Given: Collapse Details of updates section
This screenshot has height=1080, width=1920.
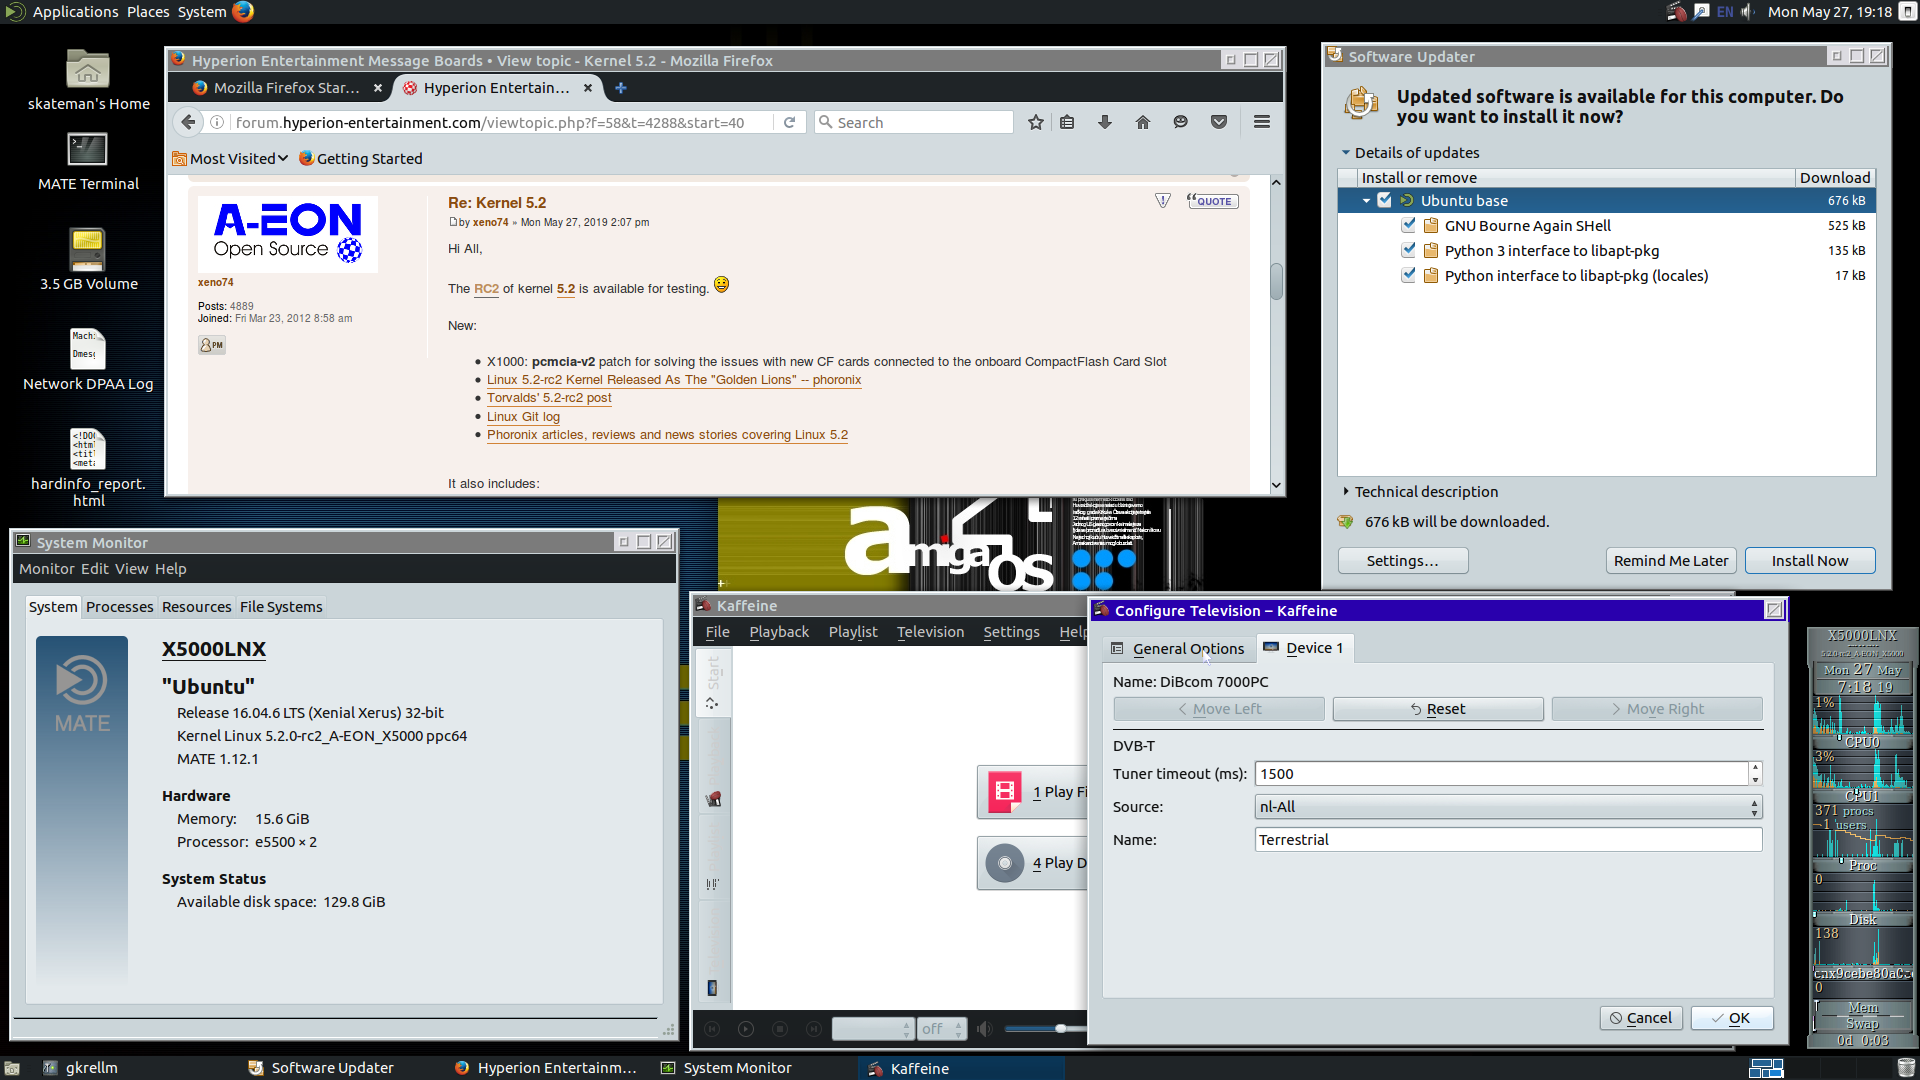Looking at the screenshot, I should pyautogui.click(x=1346, y=153).
